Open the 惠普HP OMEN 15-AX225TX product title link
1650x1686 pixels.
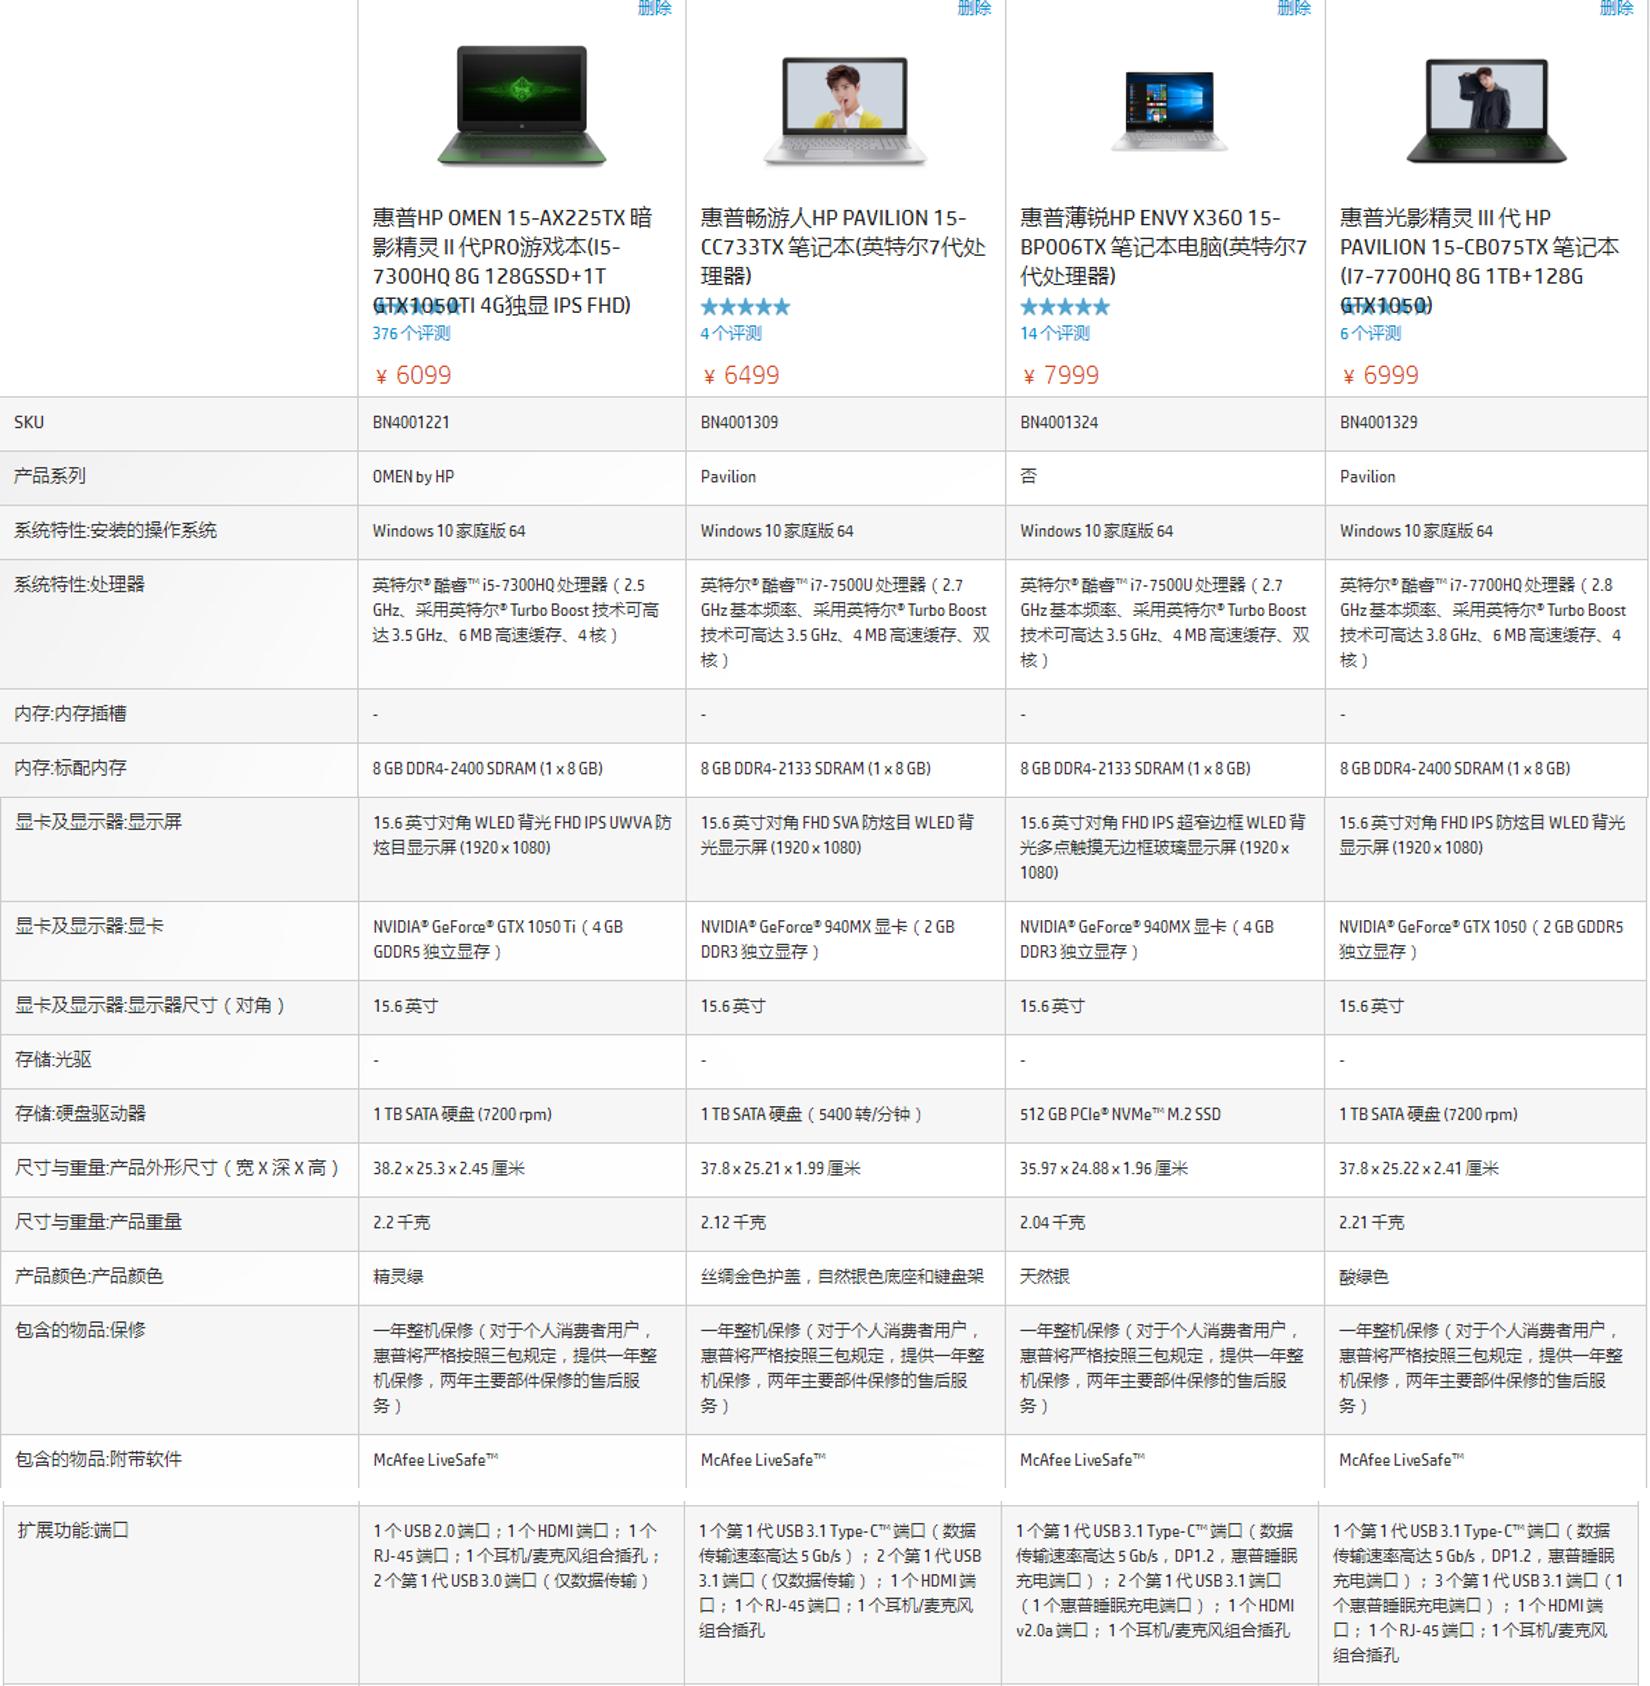pos(512,261)
